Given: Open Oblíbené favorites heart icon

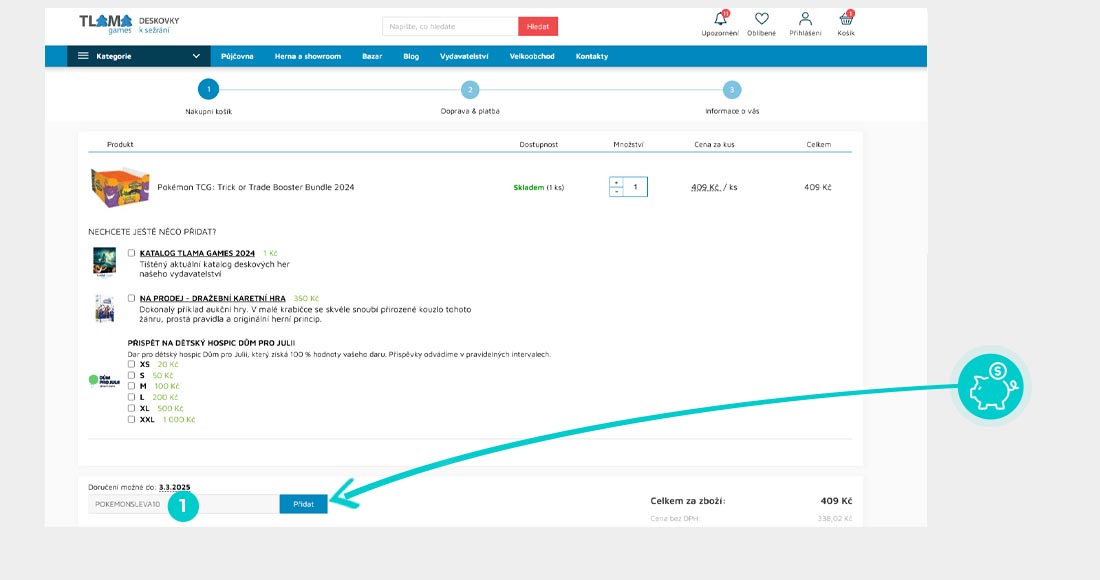Looking at the screenshot, I should click(x=761, y=19).
